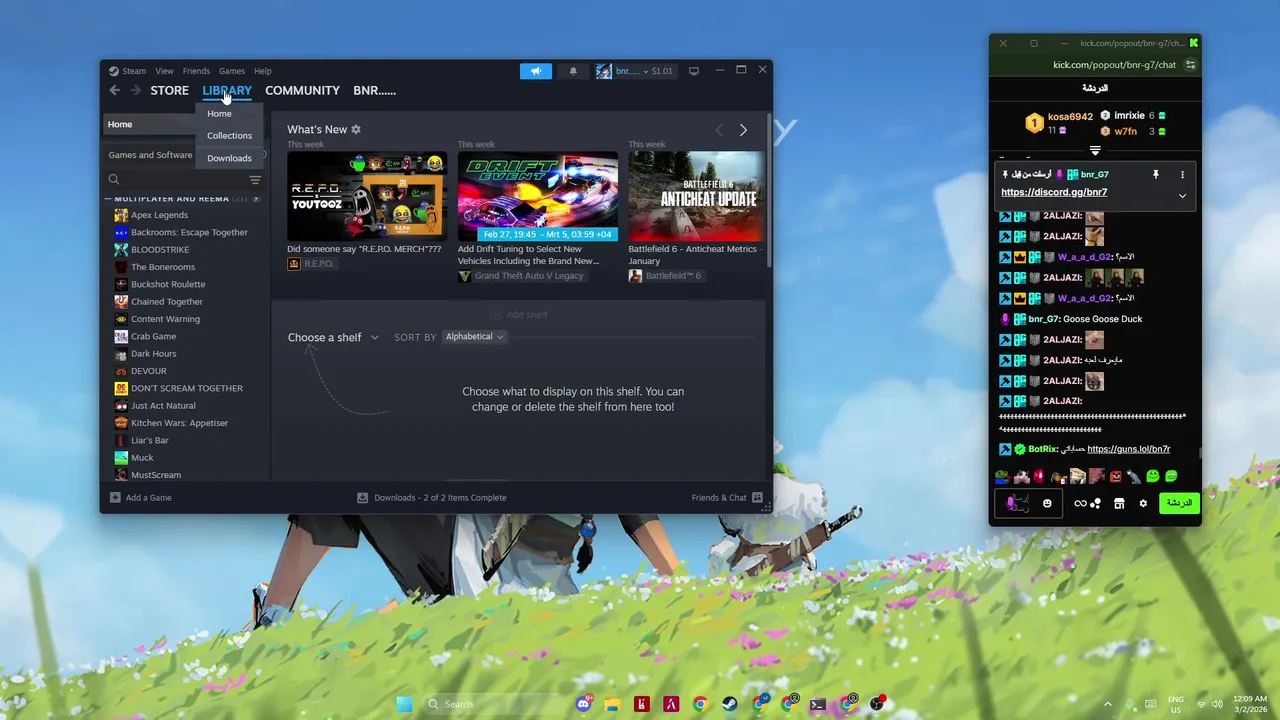Open the OBS icon in the taskbar
This screenshot has width=1280, height=720.
[877, 704]
